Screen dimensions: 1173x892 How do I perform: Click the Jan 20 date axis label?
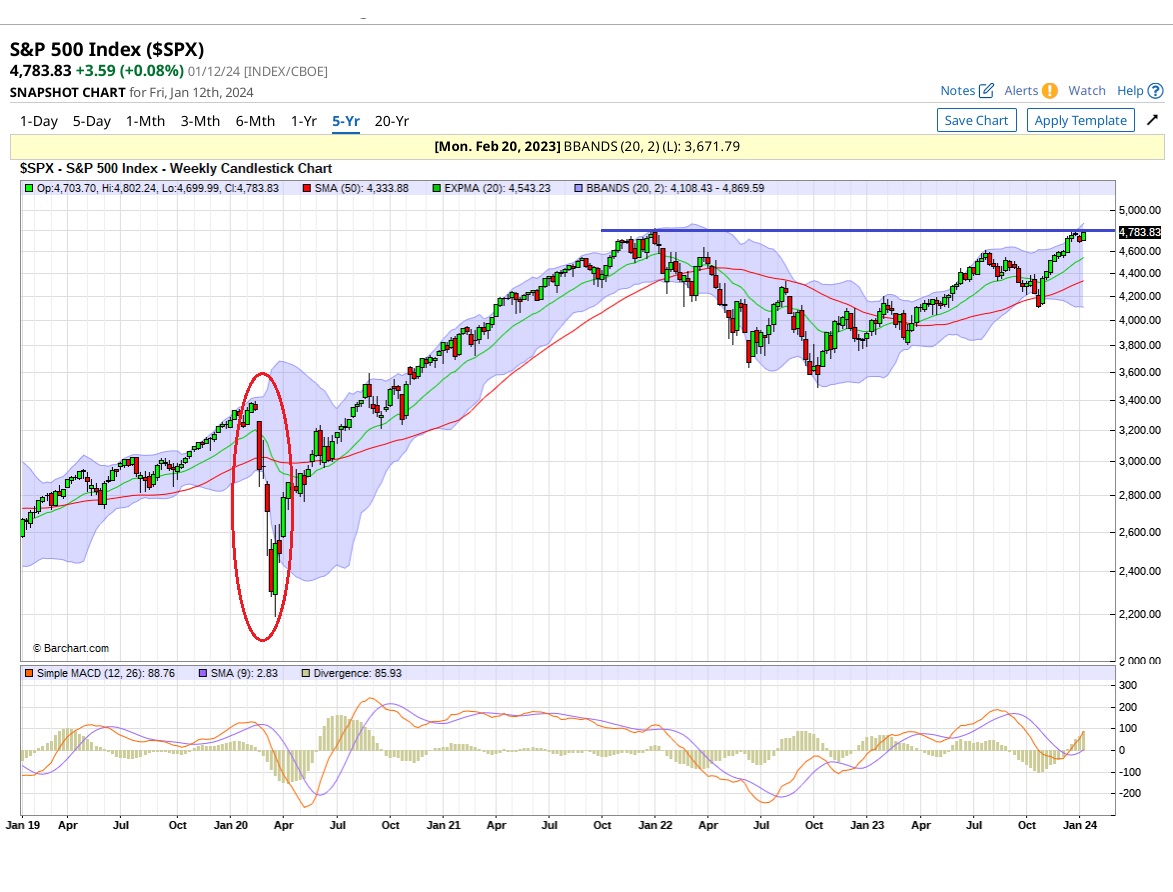230,825
